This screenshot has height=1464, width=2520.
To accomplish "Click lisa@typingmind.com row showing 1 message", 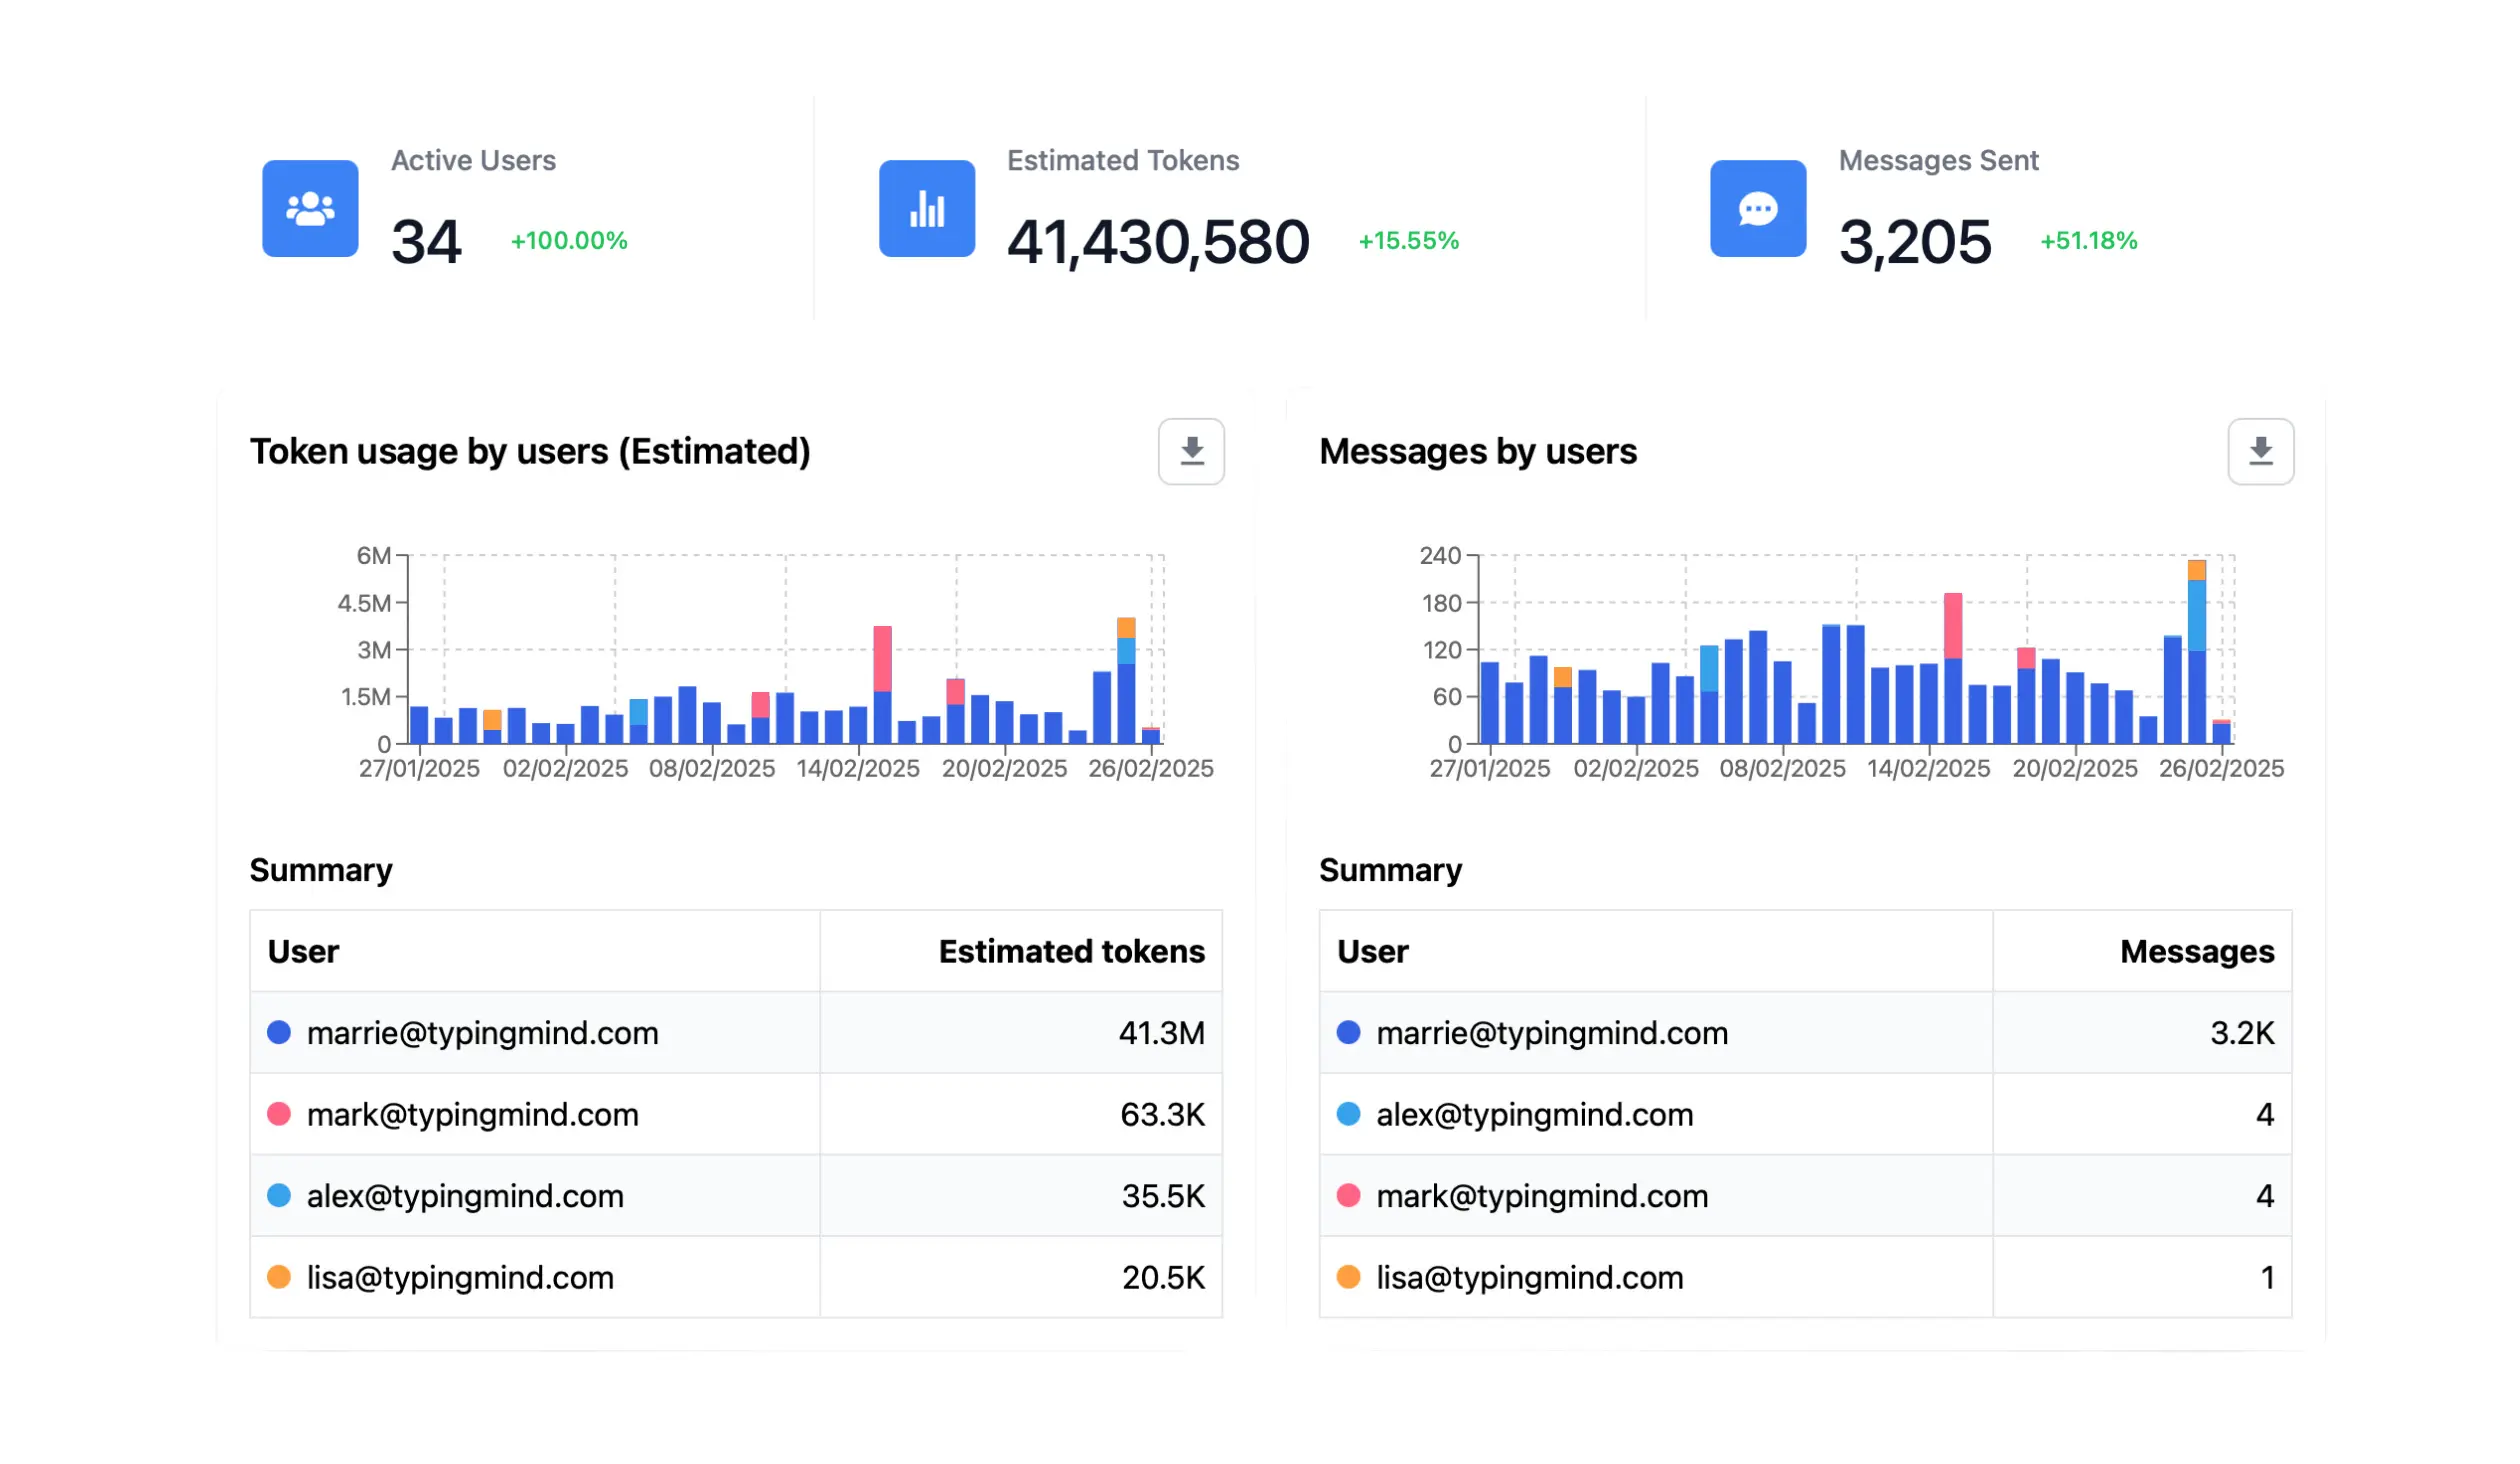I will pos(1529,1277).
